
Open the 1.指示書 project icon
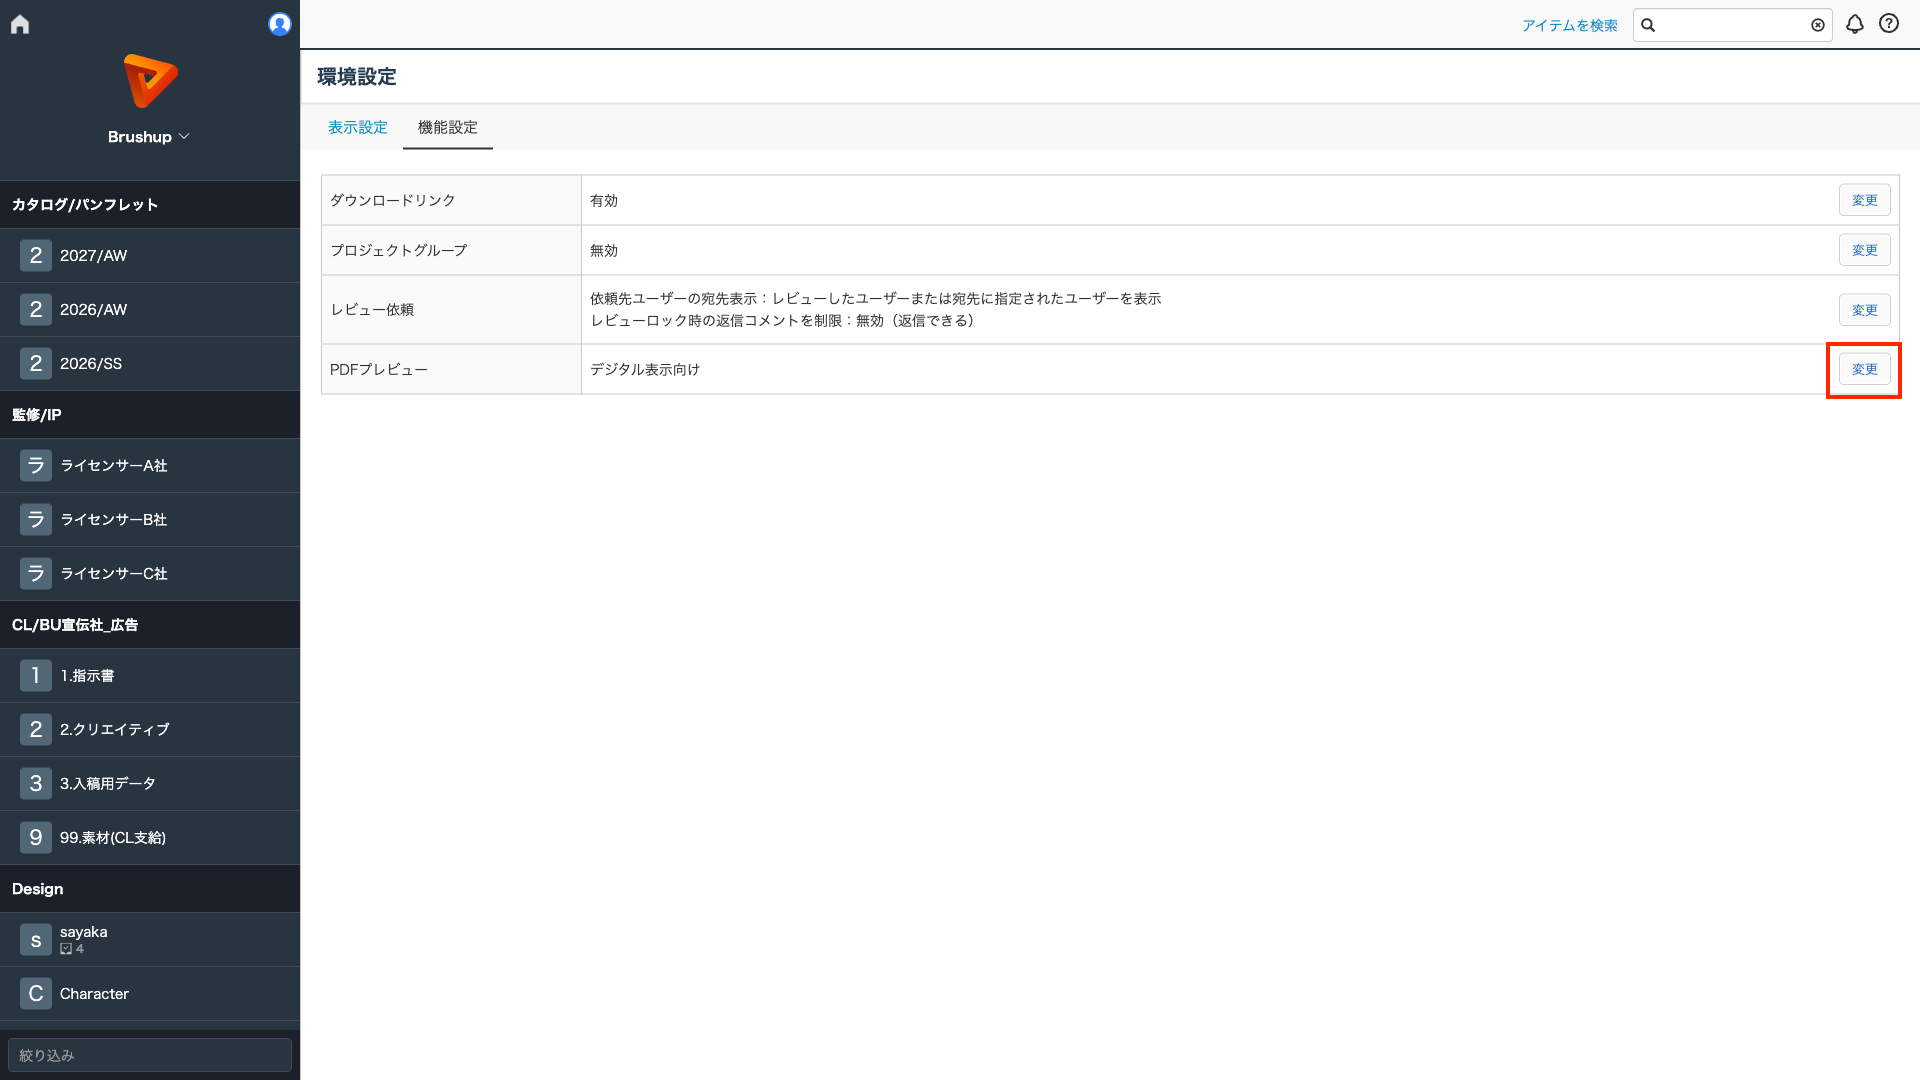point(36,675)
